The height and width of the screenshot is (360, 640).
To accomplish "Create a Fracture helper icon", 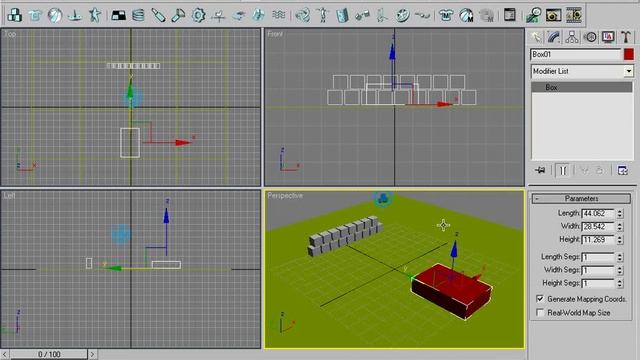I will (258, 15).
